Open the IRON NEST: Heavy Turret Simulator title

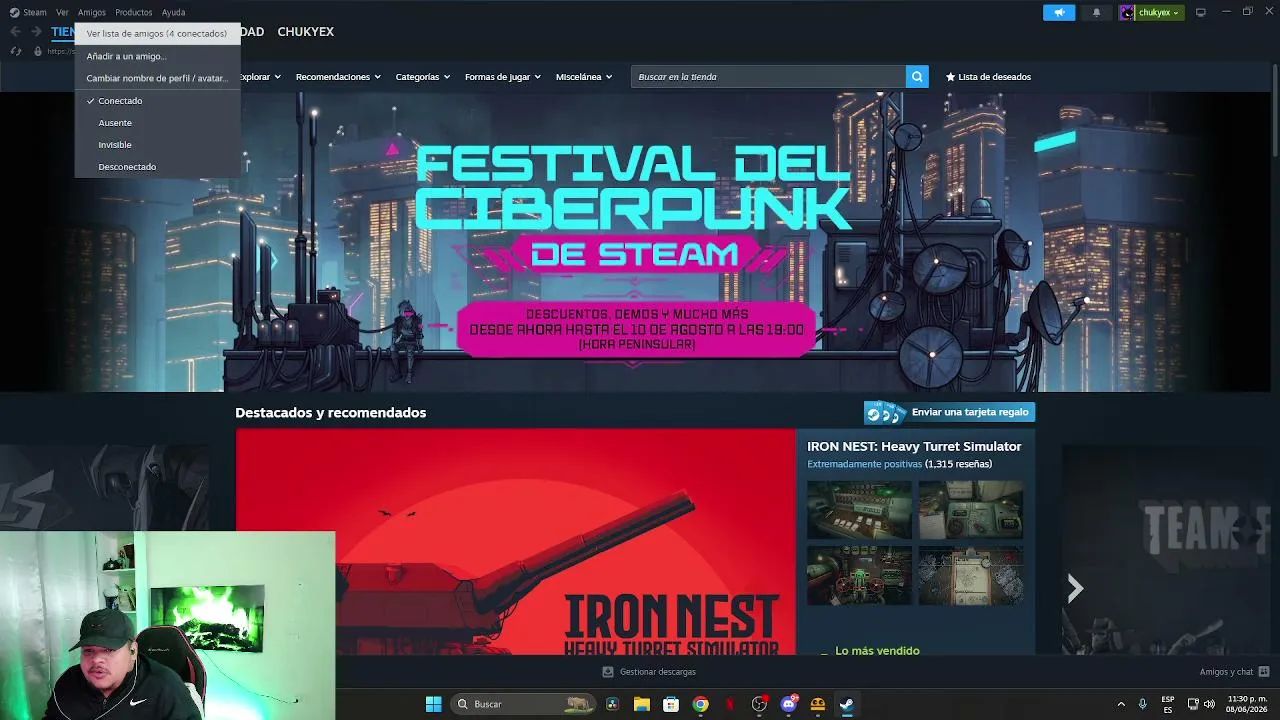point(914,446)
